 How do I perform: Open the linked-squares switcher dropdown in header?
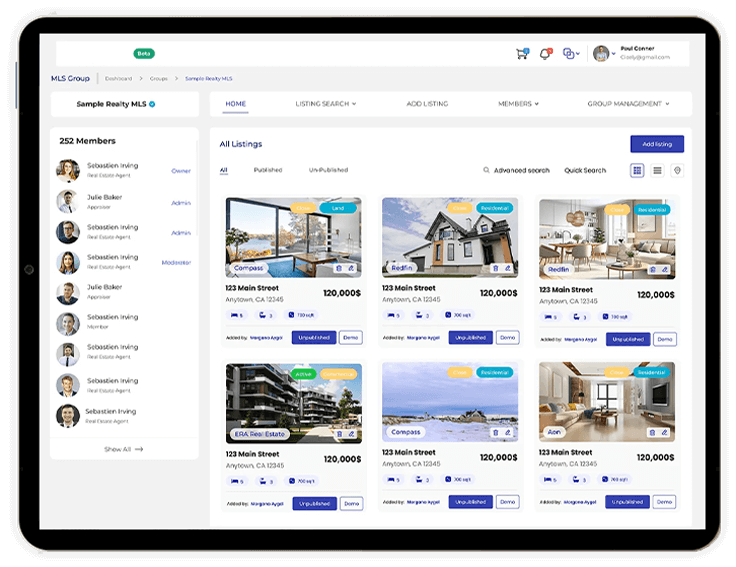click(571, 54)
